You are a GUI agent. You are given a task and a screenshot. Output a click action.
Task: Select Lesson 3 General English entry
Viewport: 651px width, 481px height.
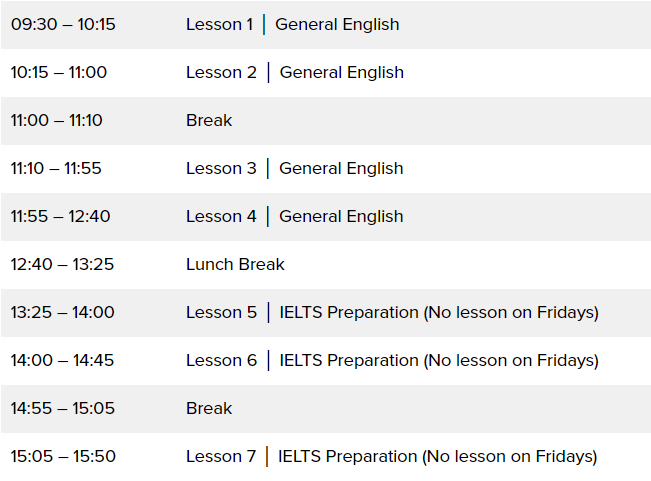(294, 168)
